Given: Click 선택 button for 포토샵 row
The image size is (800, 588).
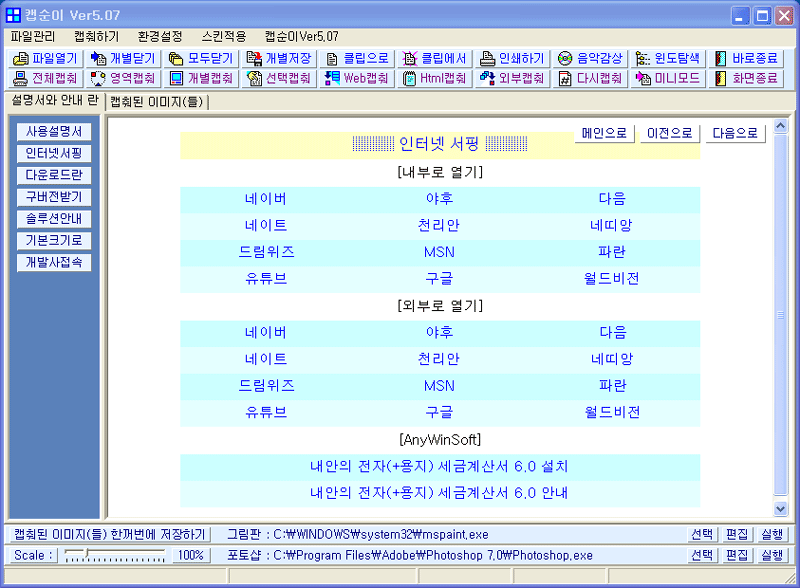Looking at the screenshot, I should (x=702, y=555).
